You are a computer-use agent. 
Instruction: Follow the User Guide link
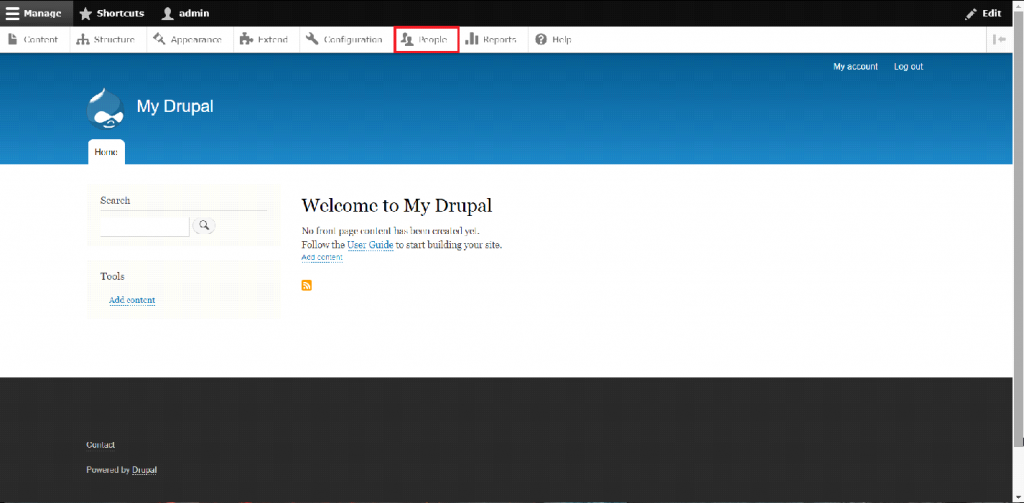click(x=370, y=245)
